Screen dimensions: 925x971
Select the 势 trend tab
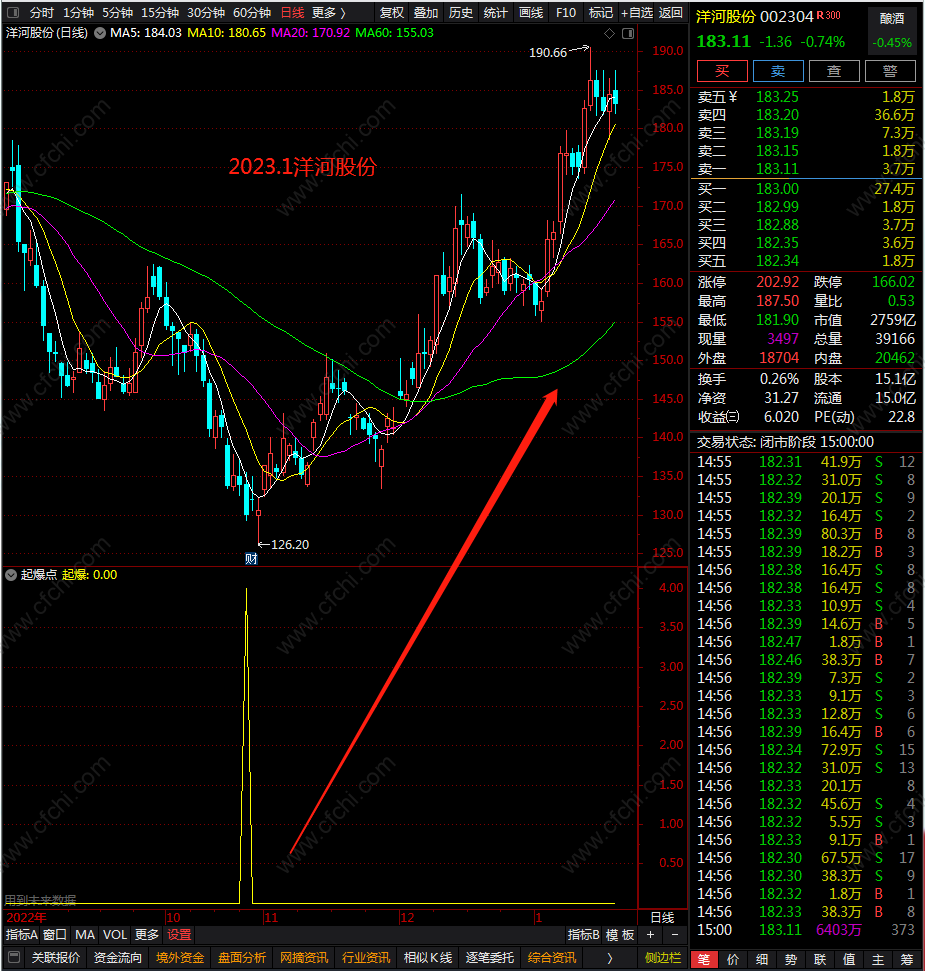click(x=791, y=959)
